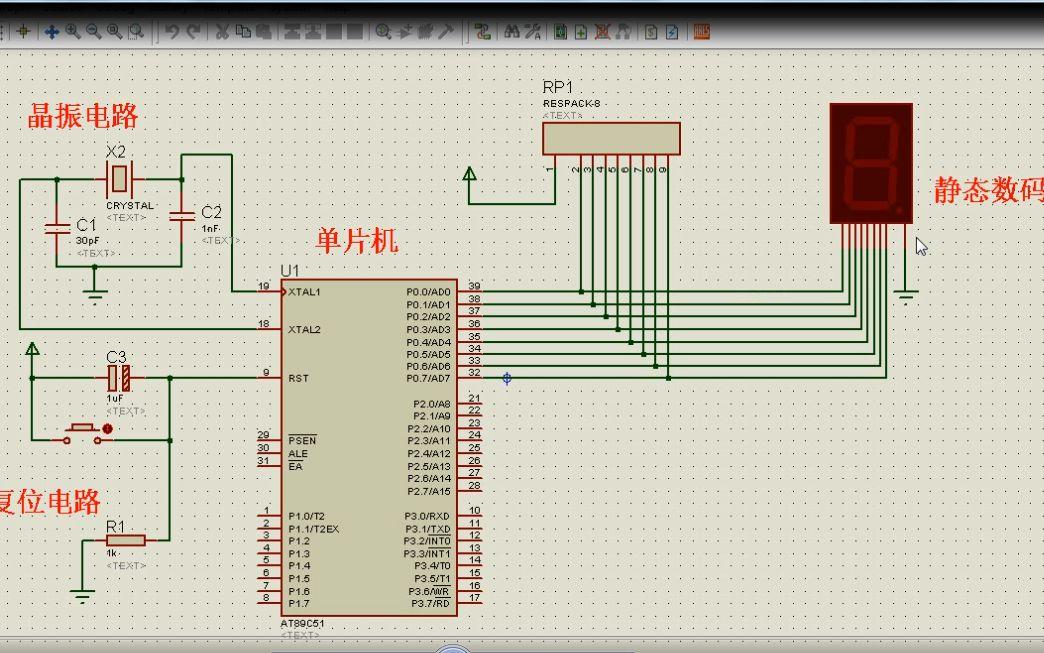Click the '1uF' value of C3
Screen dimensions: 1044x653
pyautogui.click(x=115, y=399)
